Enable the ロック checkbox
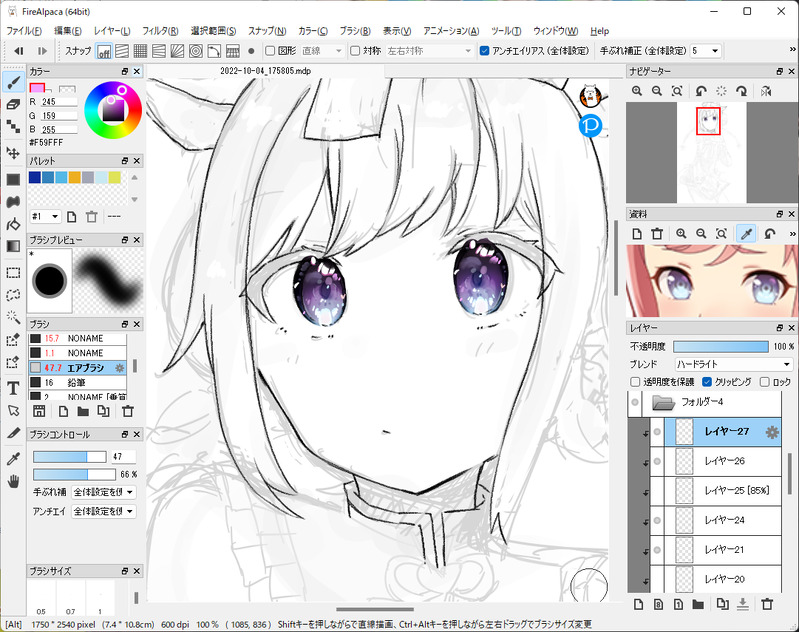The image size is (799, 632). [x=764, y=382]
